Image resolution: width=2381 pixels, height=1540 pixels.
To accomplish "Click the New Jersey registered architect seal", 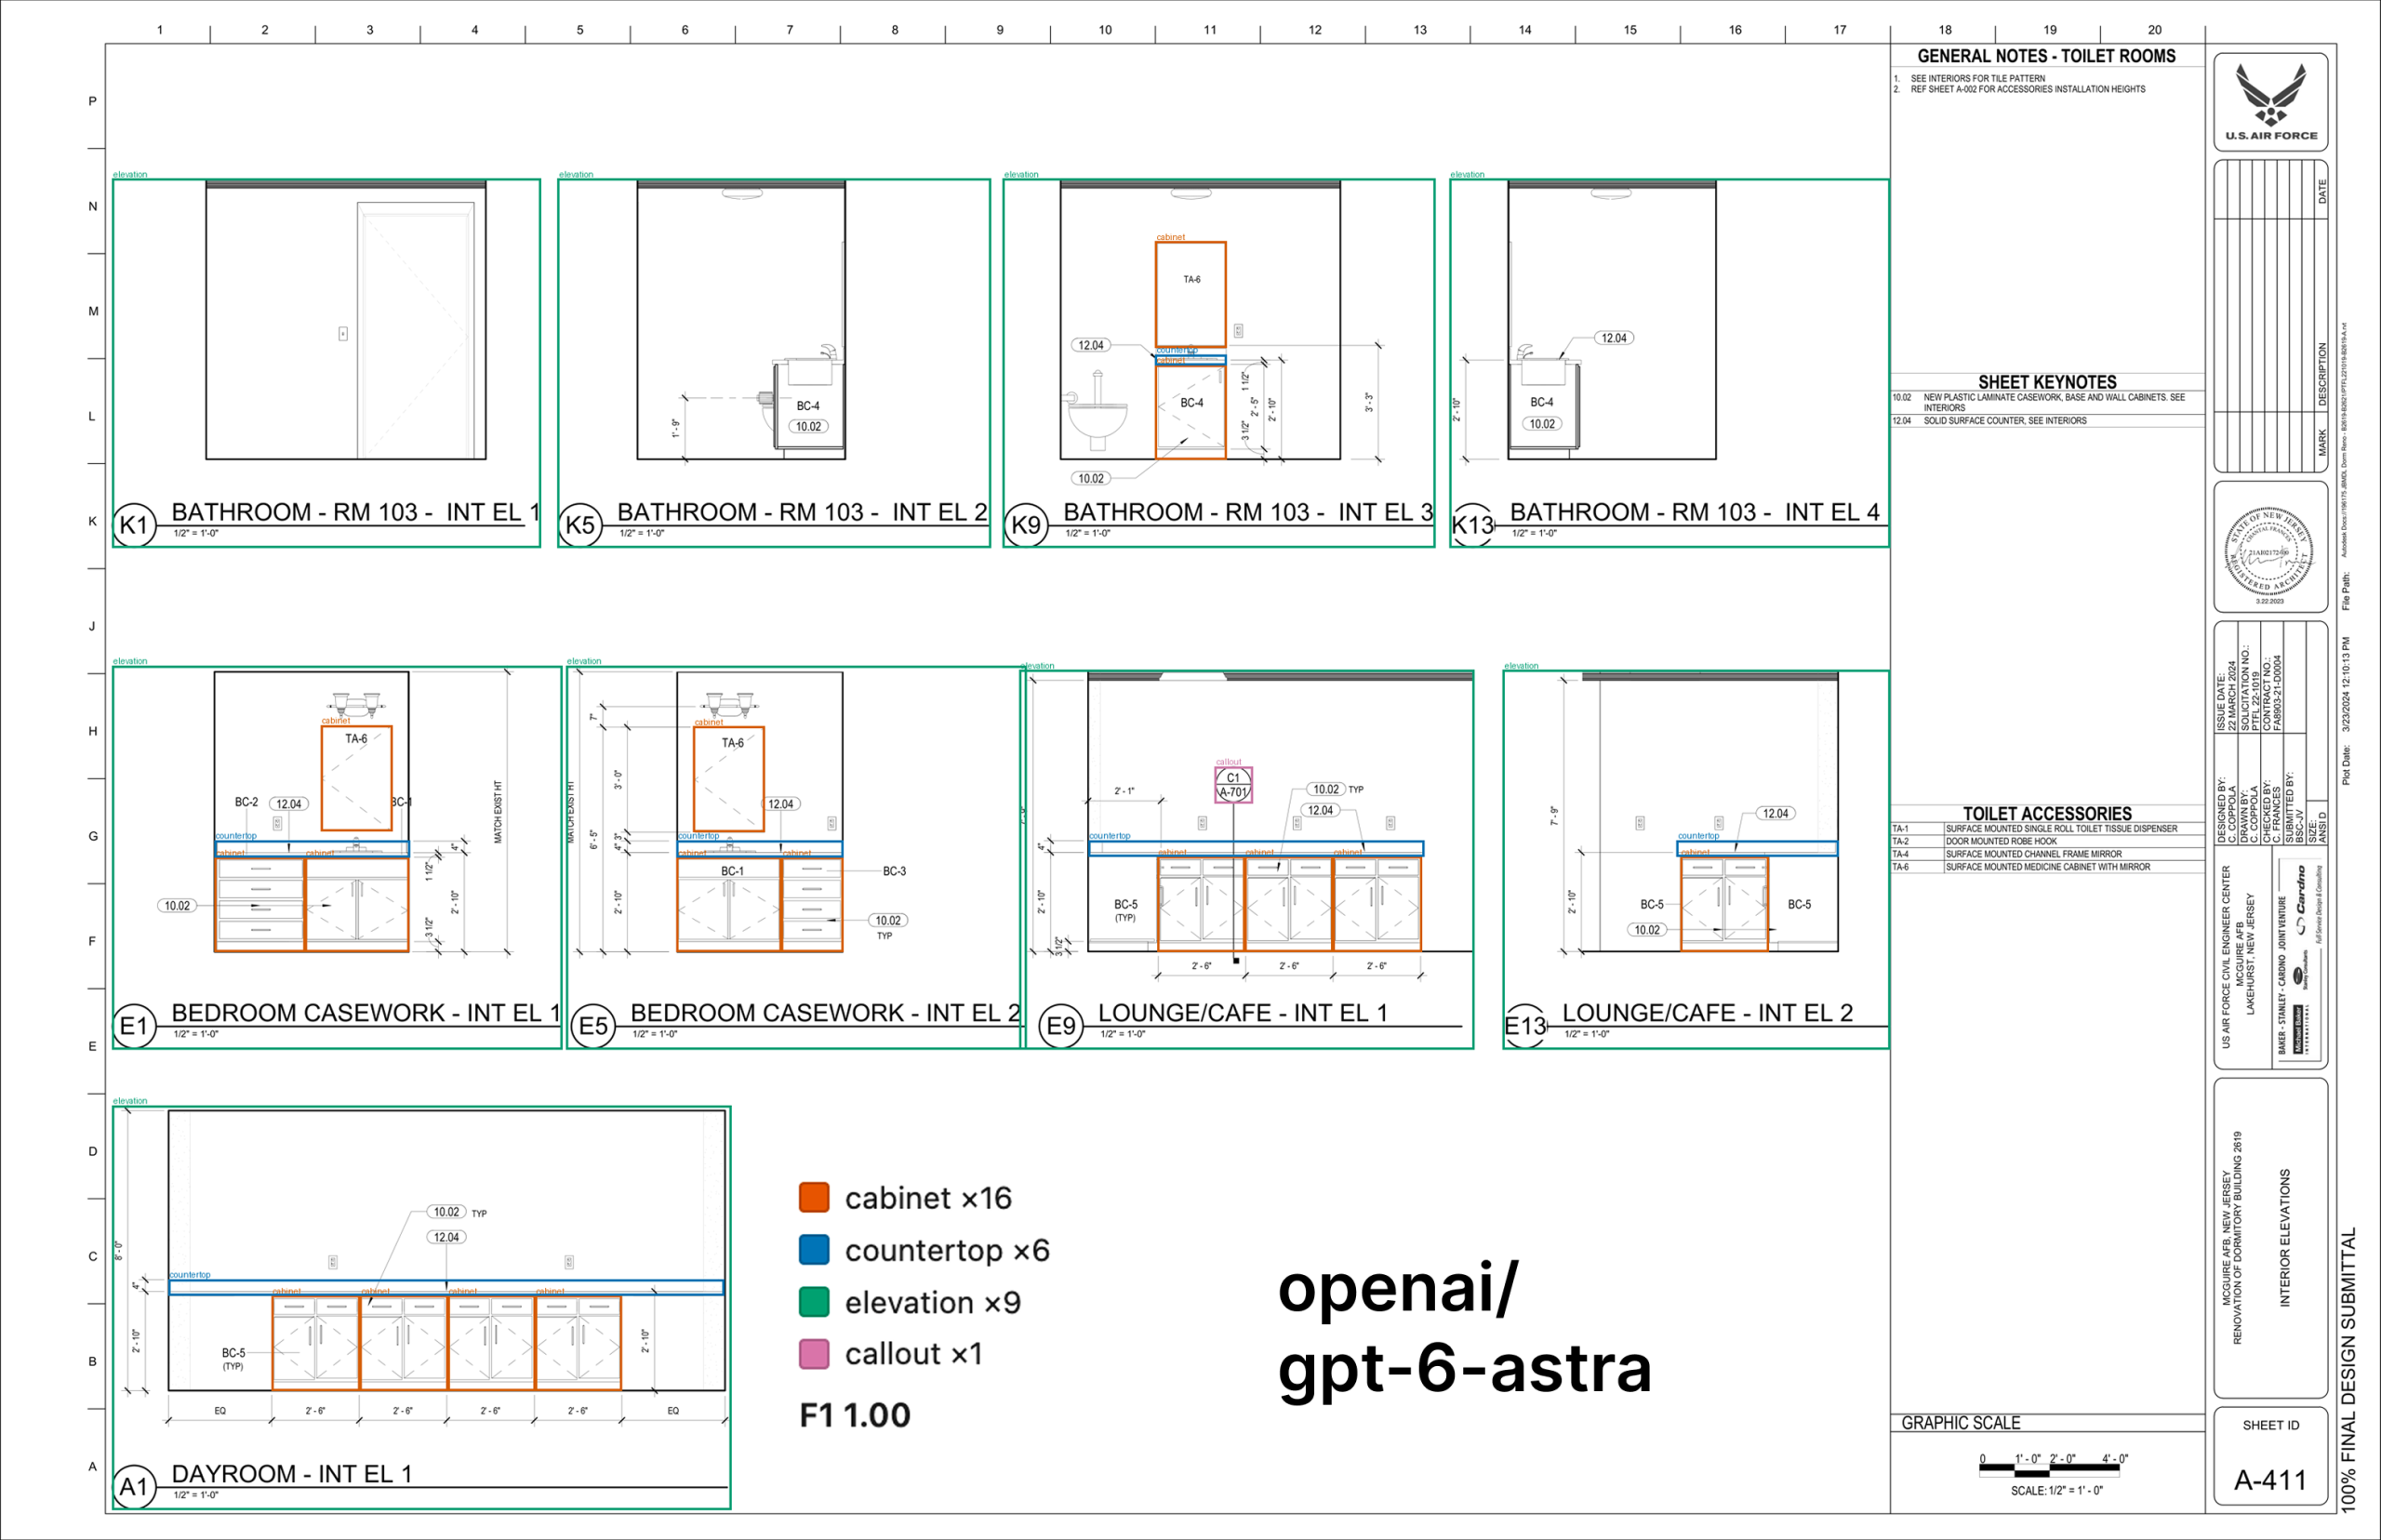I will tap(2269, 551).
